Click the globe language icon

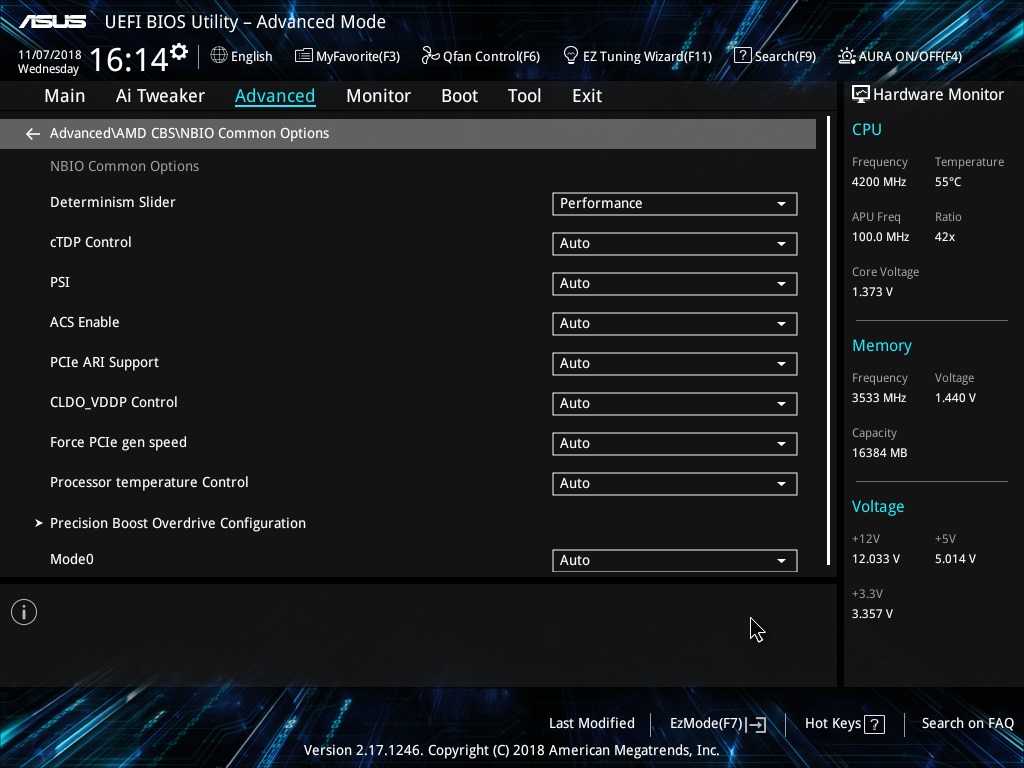(219, 56)
